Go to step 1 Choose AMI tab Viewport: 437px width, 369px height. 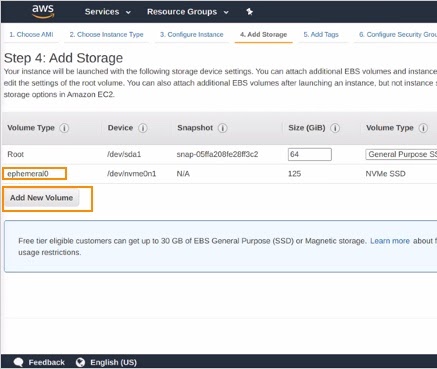31,35
